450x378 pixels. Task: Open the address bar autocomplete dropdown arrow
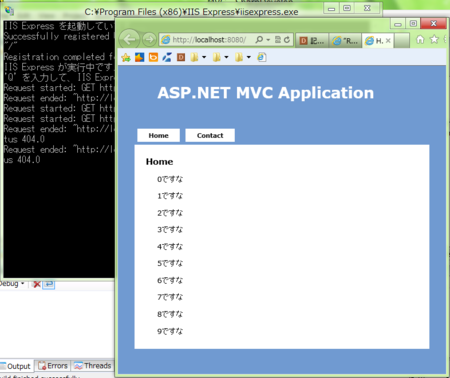click(x=268, y=40)
